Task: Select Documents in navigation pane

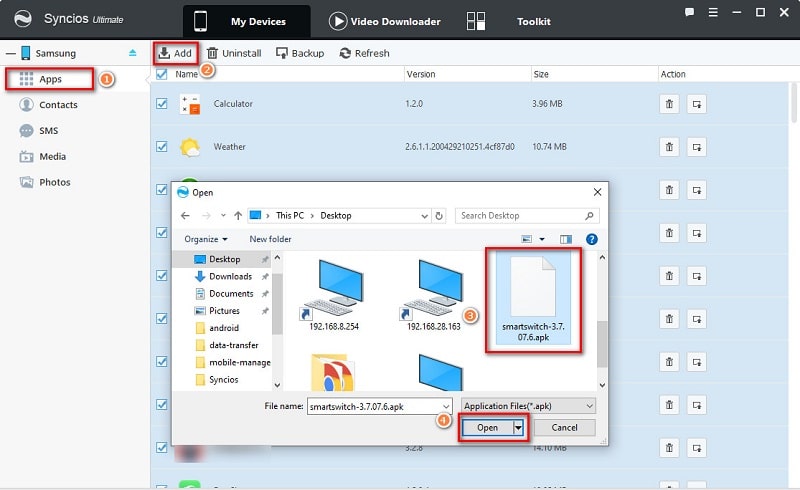Action: tap(231, 293)
